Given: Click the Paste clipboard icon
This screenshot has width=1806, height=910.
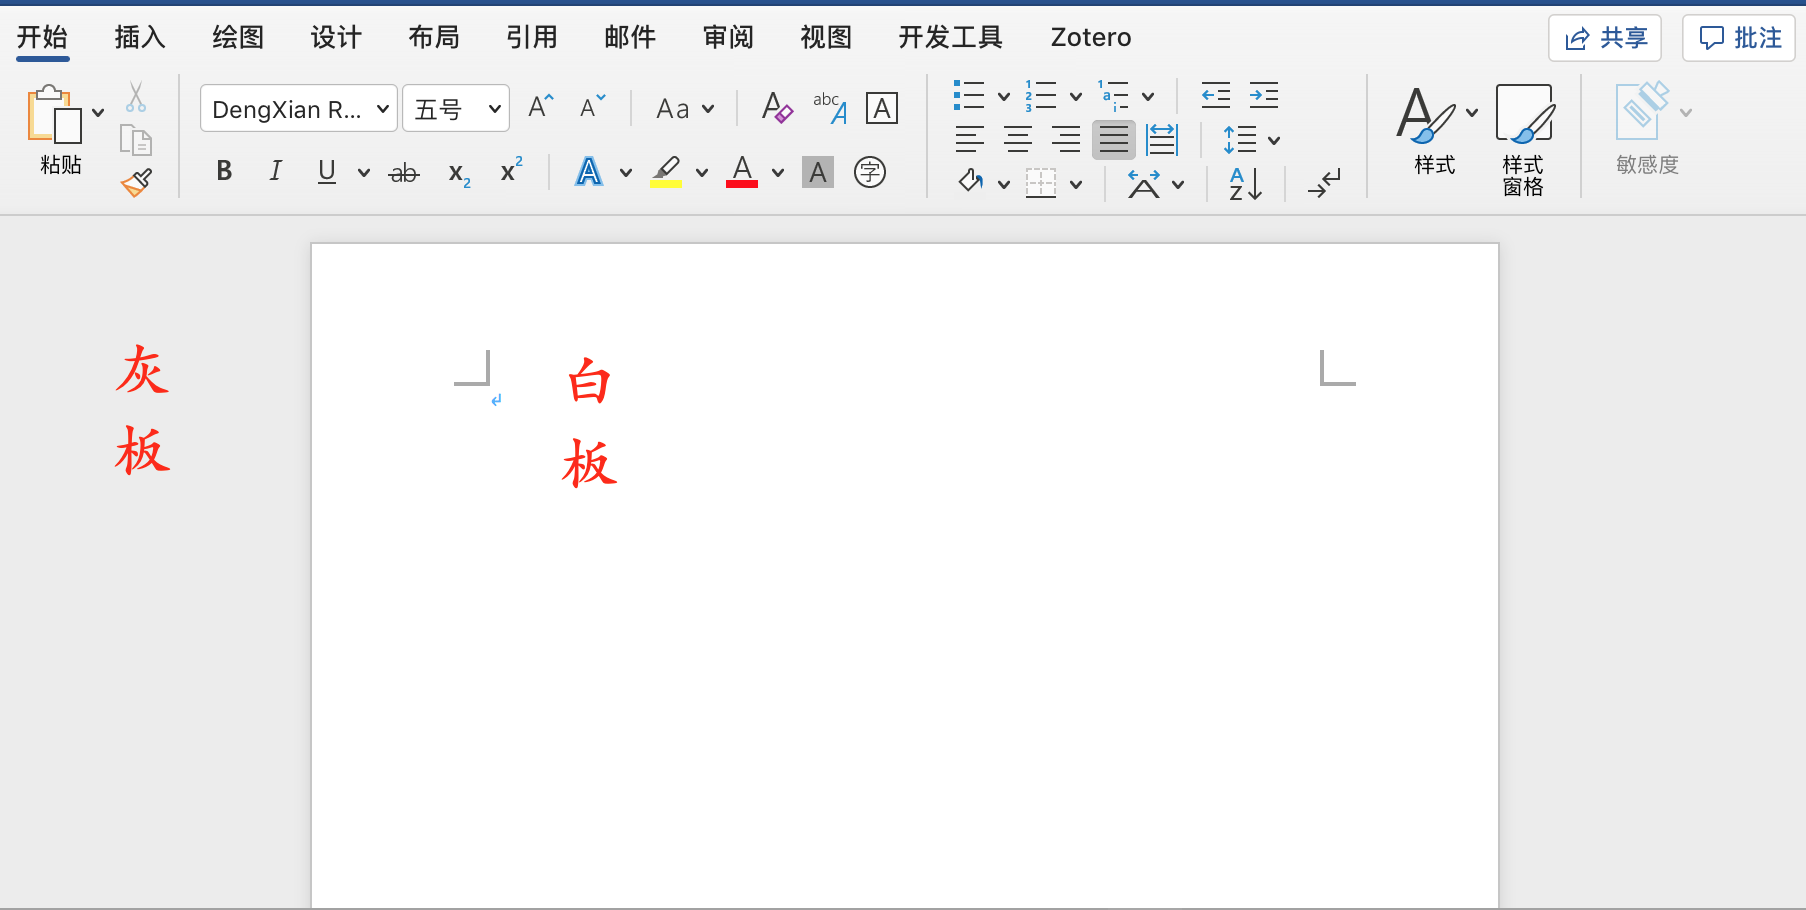Looking at the screenshot, I should tap(55, 114).
